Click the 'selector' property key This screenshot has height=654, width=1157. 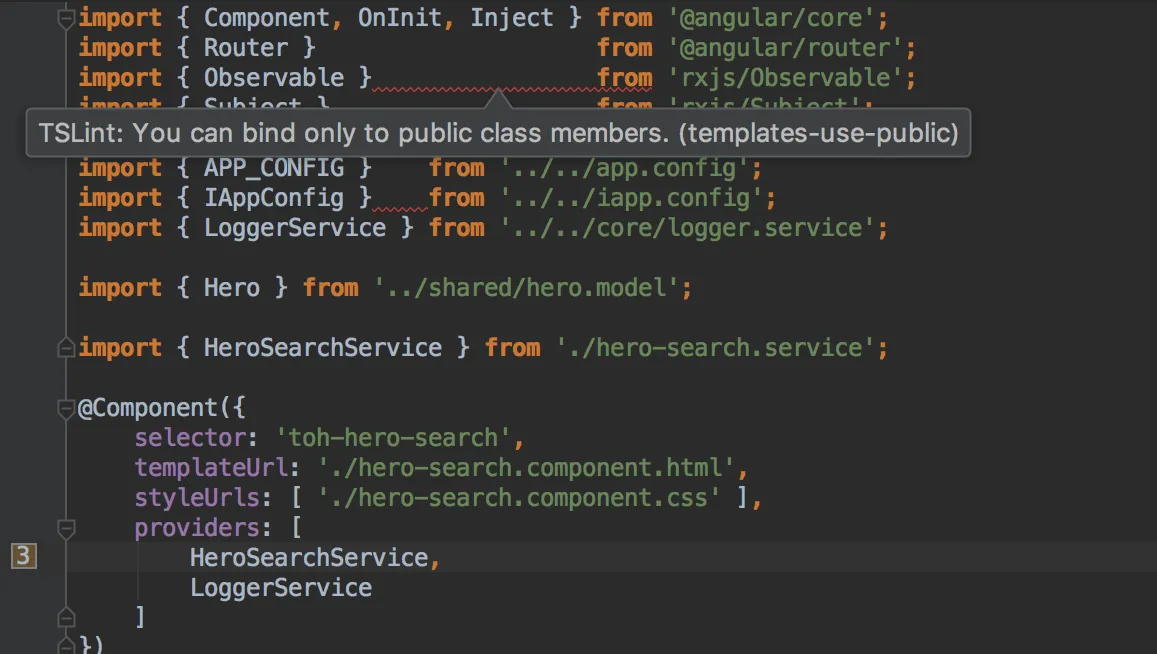(x=190, y=438)
